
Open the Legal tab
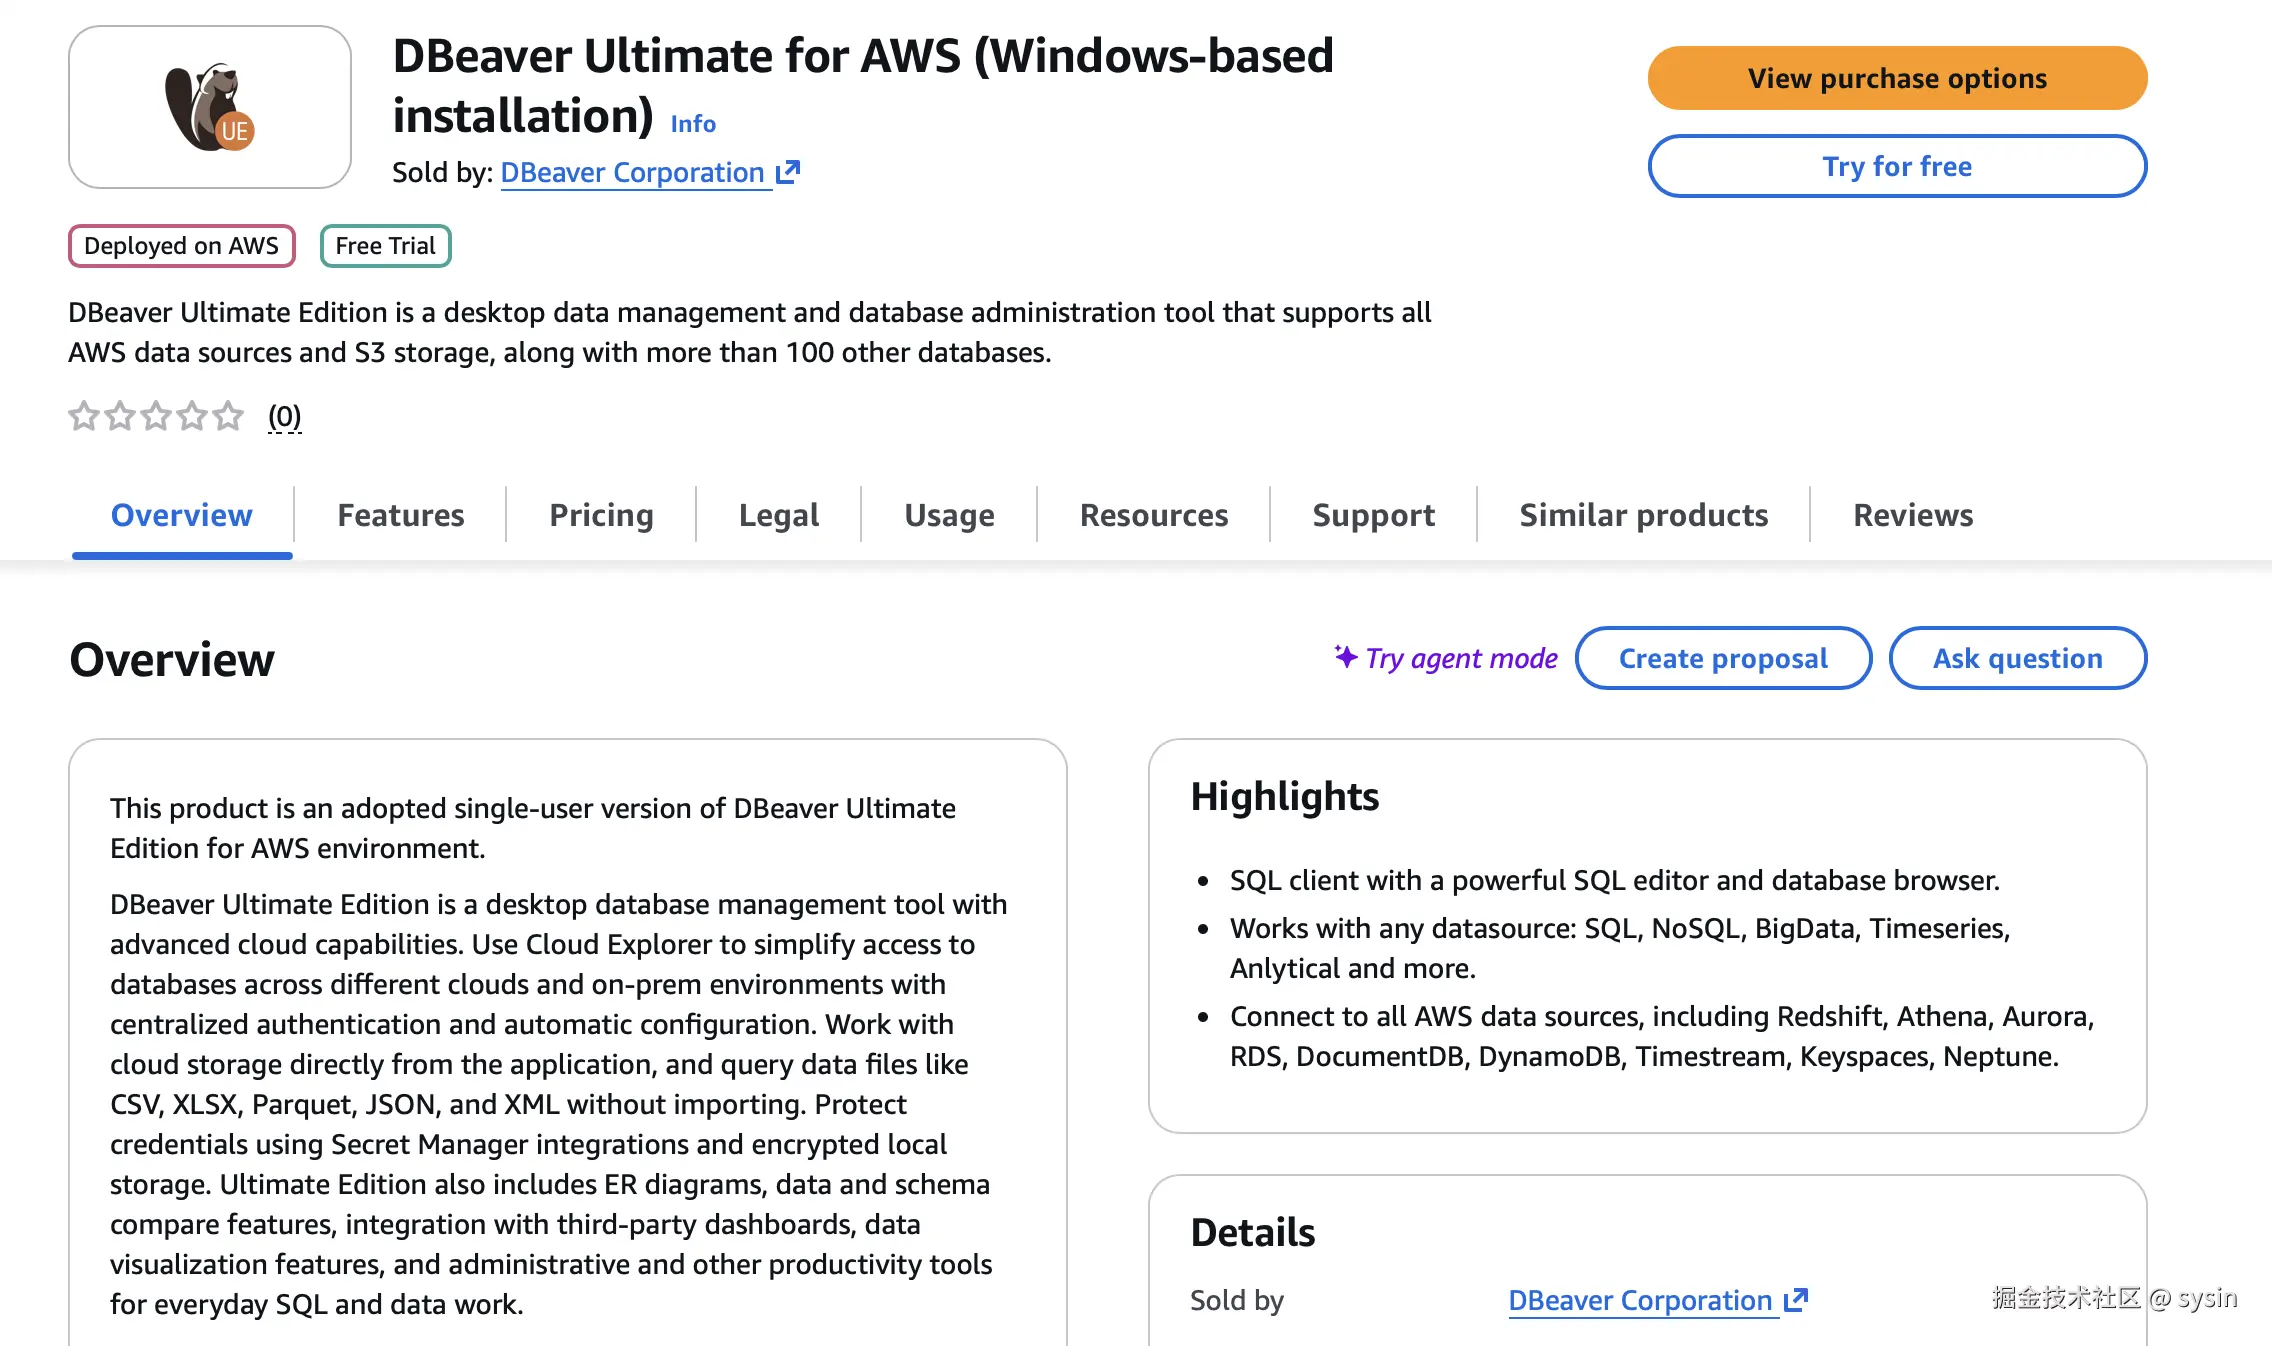(778, 515)
